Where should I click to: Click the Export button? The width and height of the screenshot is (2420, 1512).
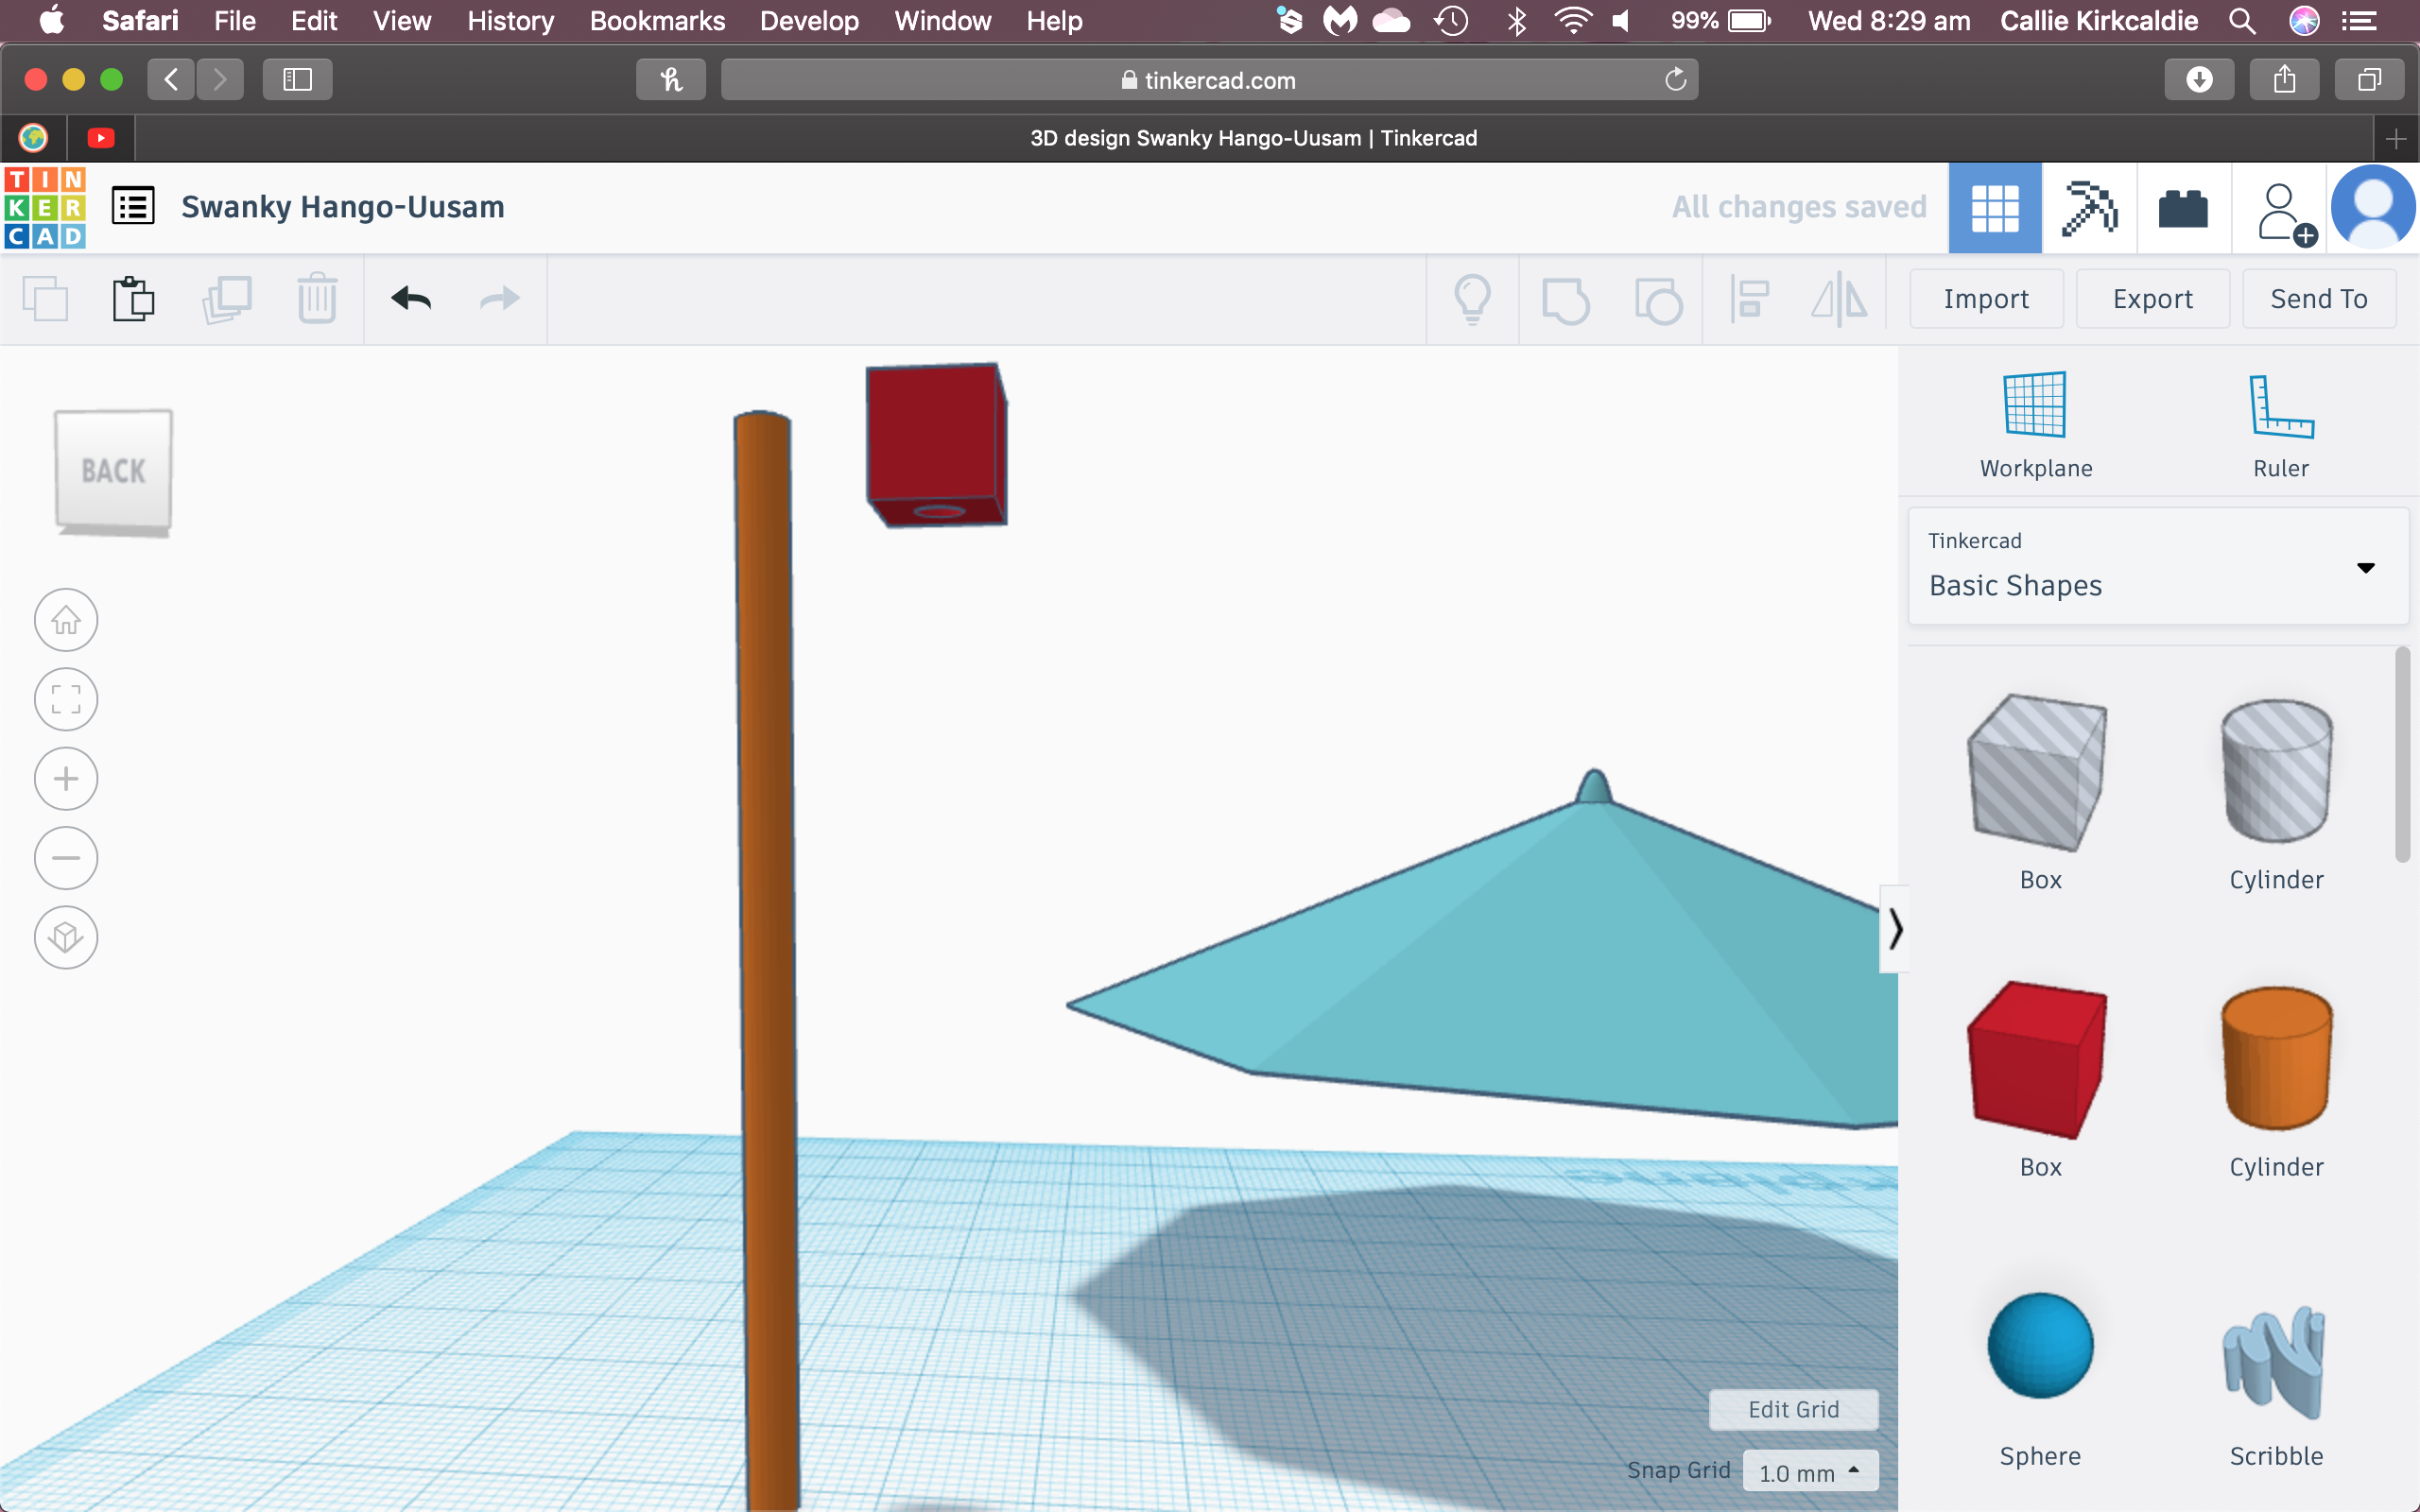[x=2152, y=299]
